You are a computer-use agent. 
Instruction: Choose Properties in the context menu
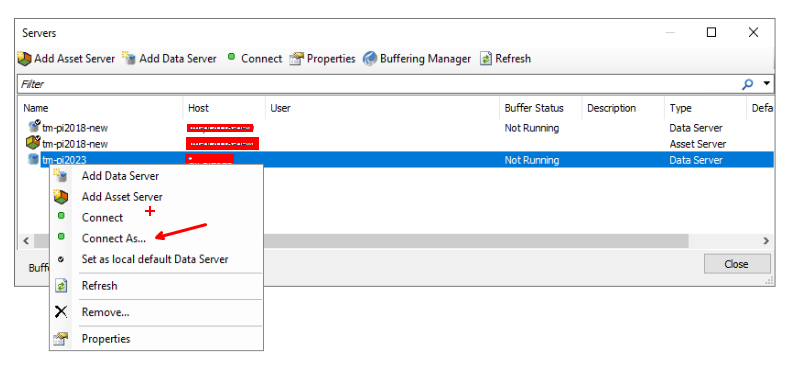click(x=156, y=339)
